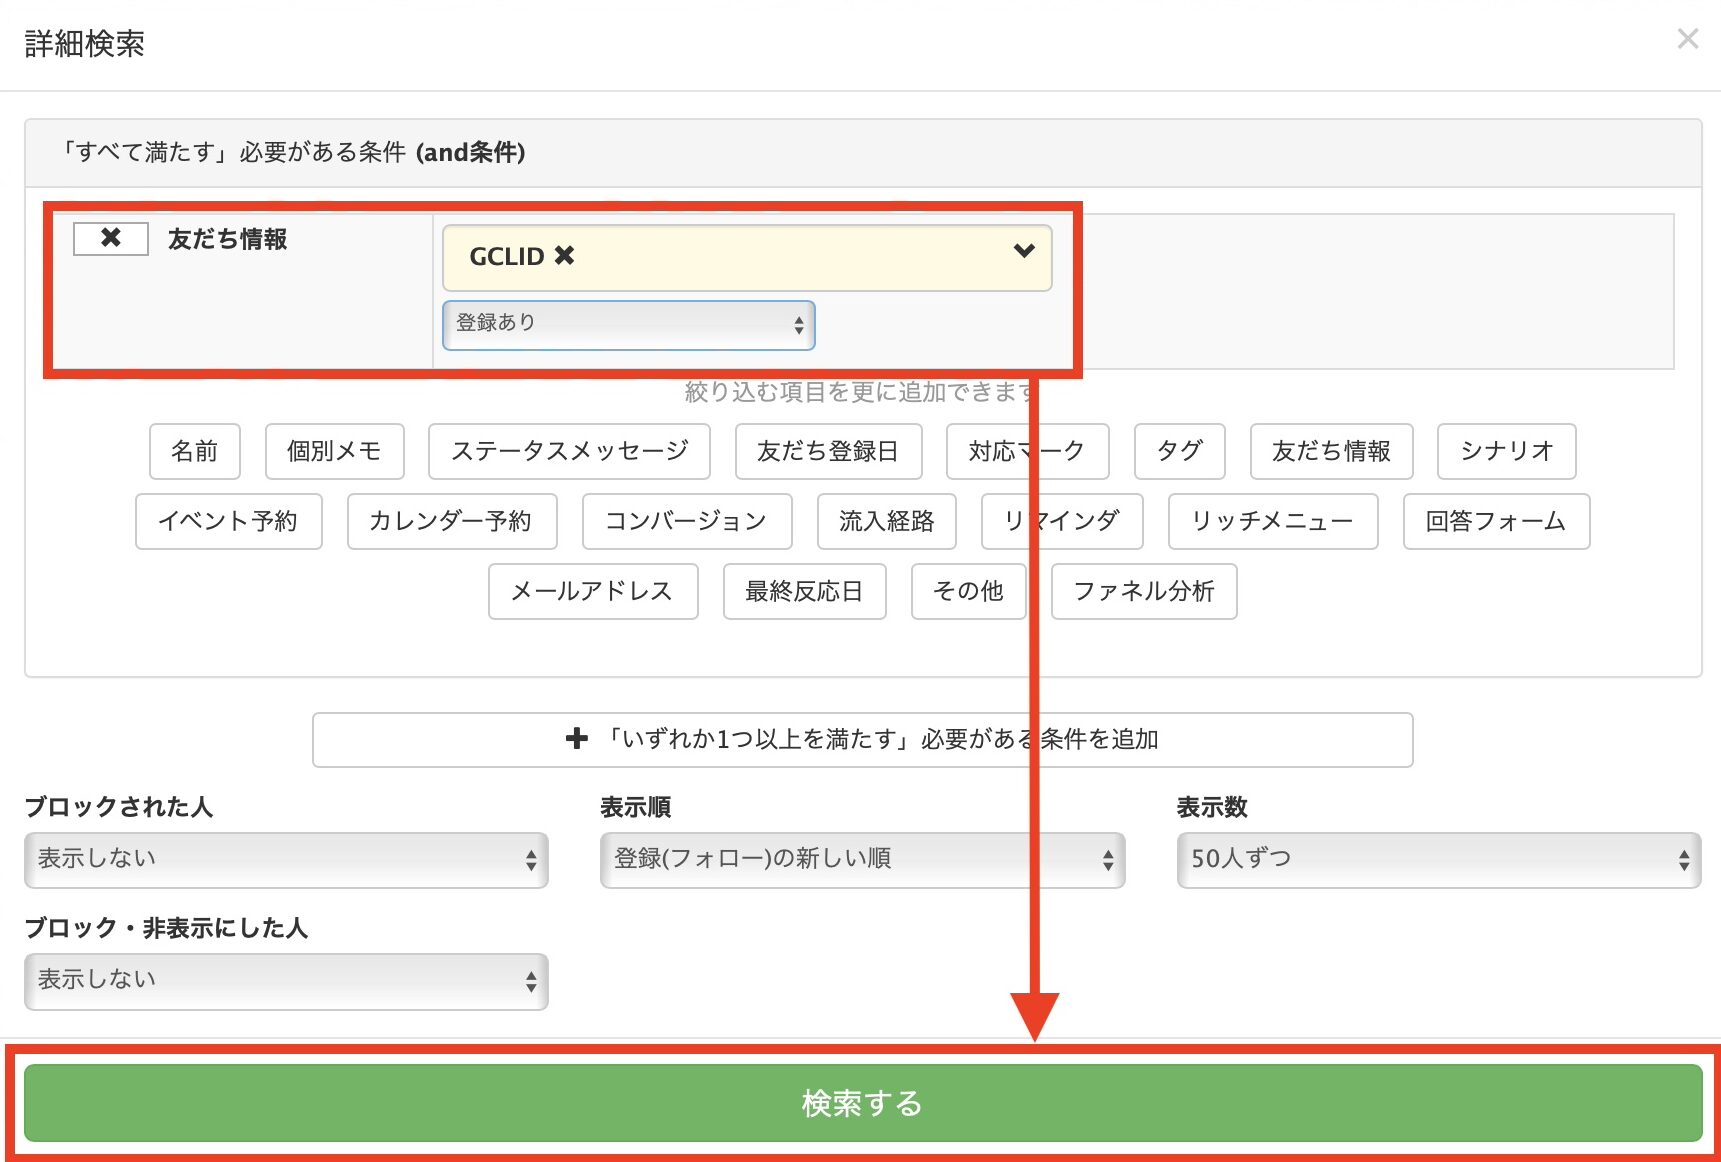Add the タグ filter condition
The width and height of the screenshot is (1721, 1162).
click(x=1179, y=451)
